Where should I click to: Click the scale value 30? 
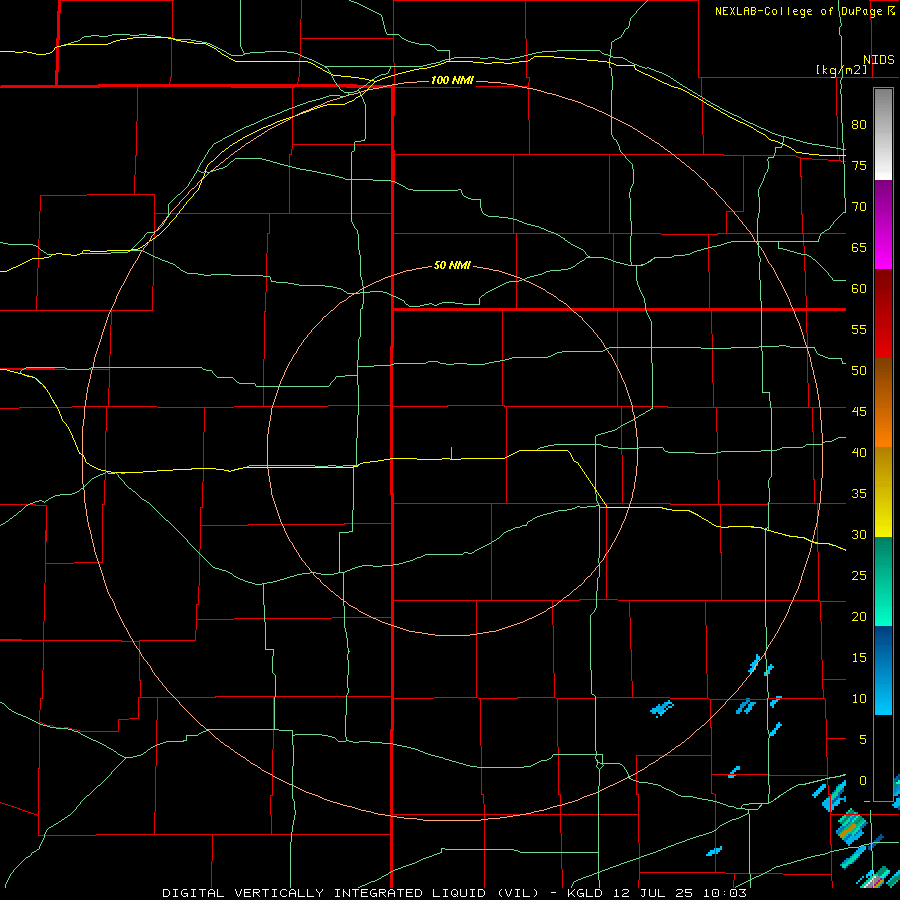click(x=859, y=535)
